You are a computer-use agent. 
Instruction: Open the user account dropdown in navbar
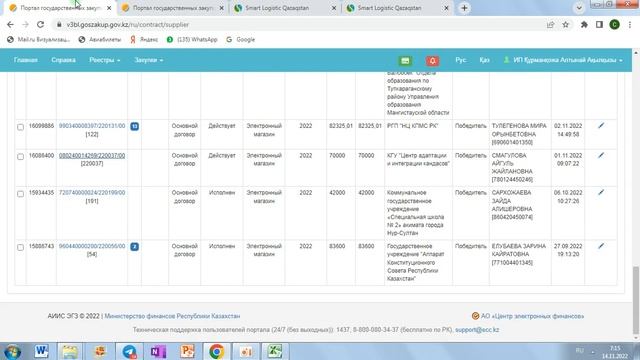pyautogui.click(x=563, y=60)
